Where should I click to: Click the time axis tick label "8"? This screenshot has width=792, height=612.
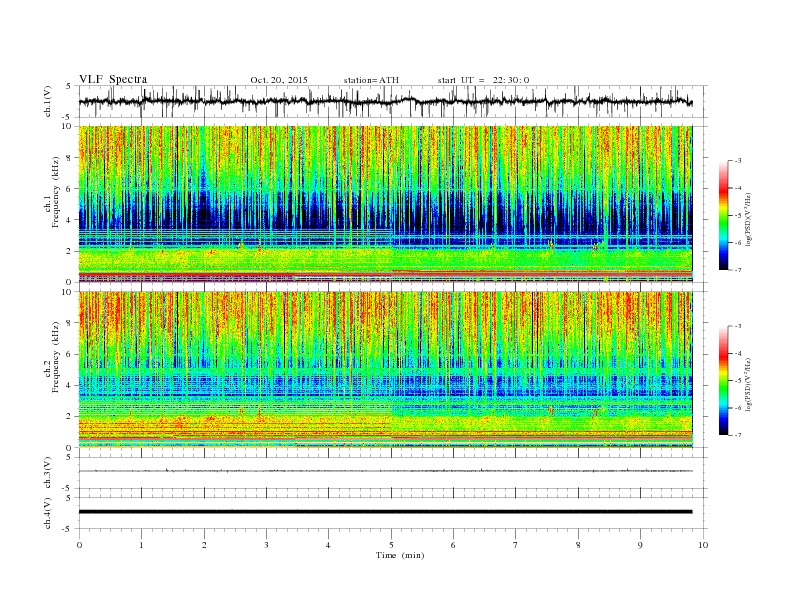578,545
